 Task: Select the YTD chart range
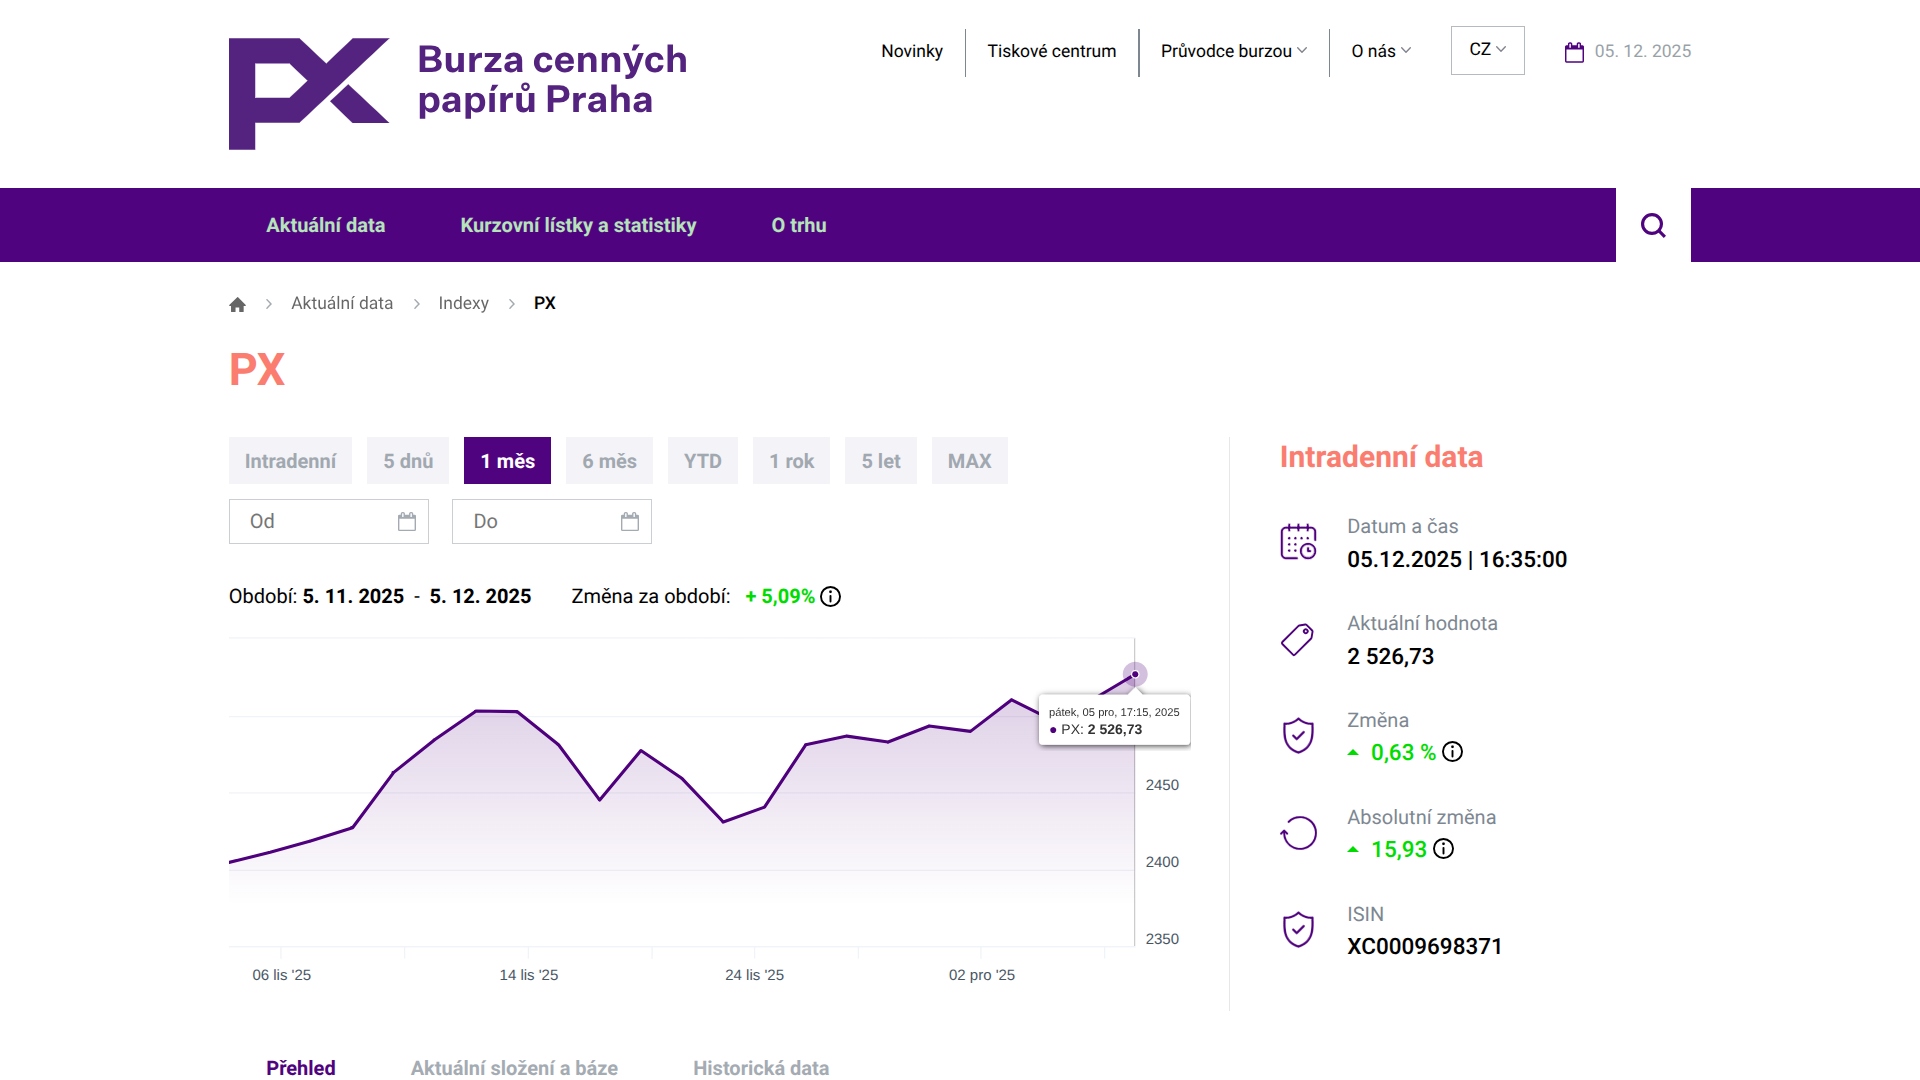[703, 461]
